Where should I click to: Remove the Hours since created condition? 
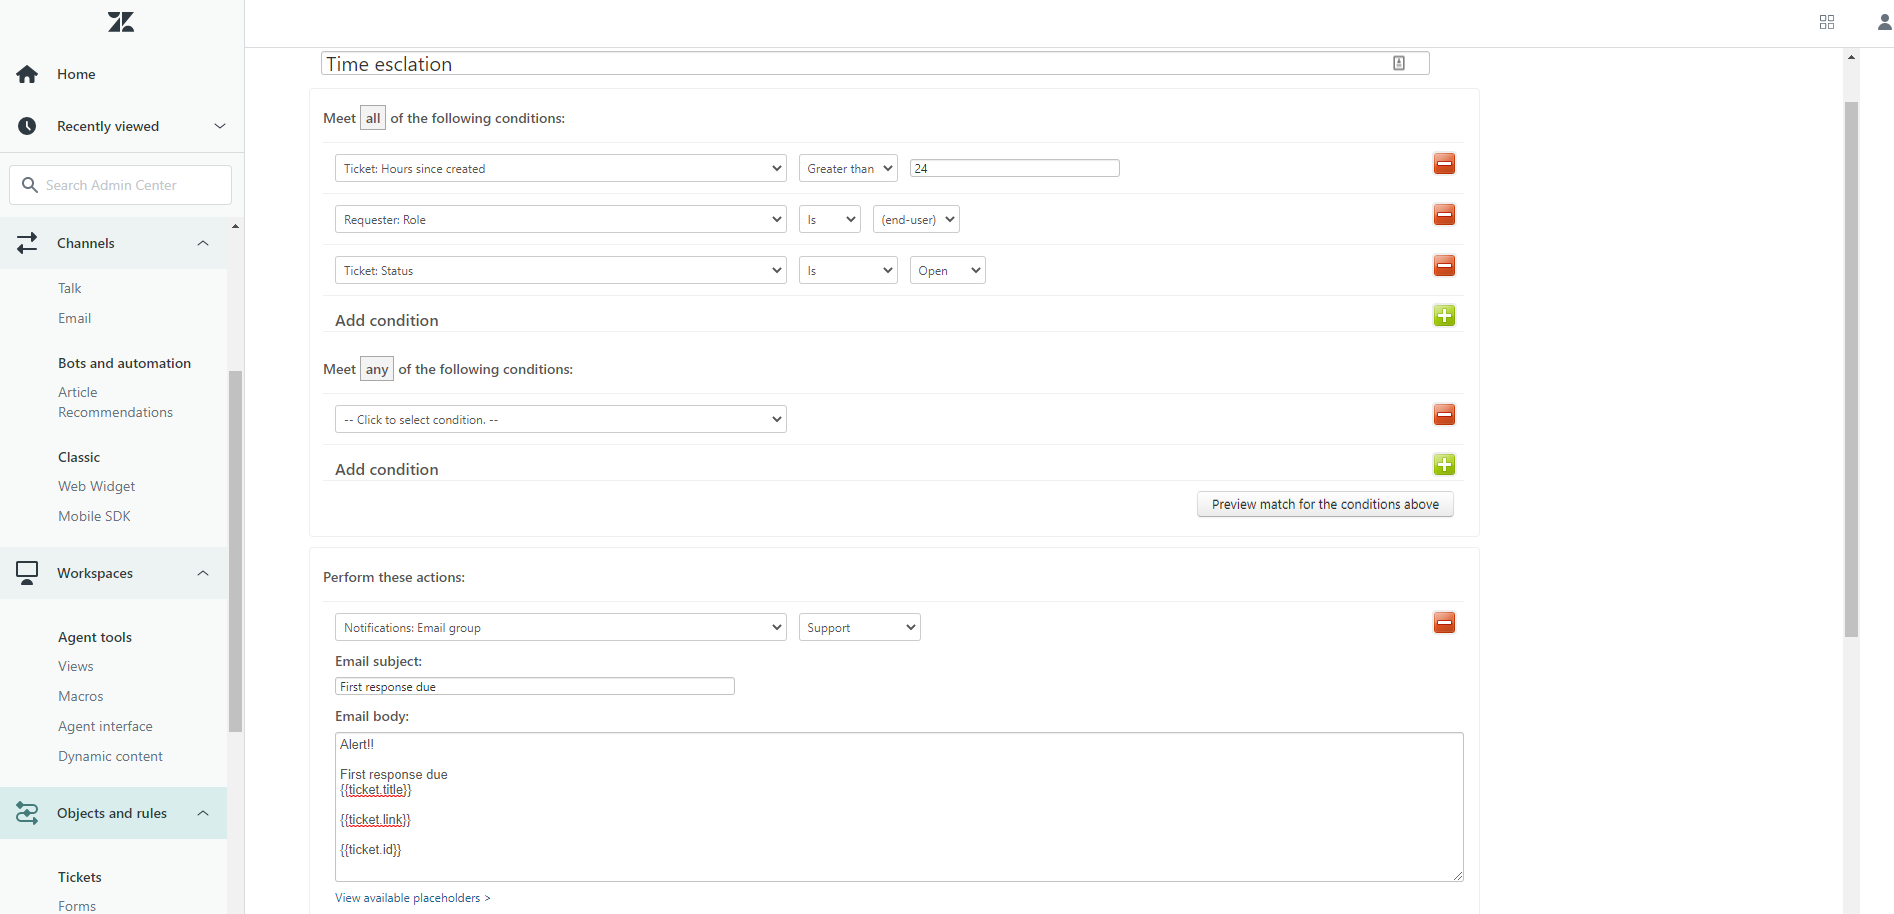[1444, 164]
